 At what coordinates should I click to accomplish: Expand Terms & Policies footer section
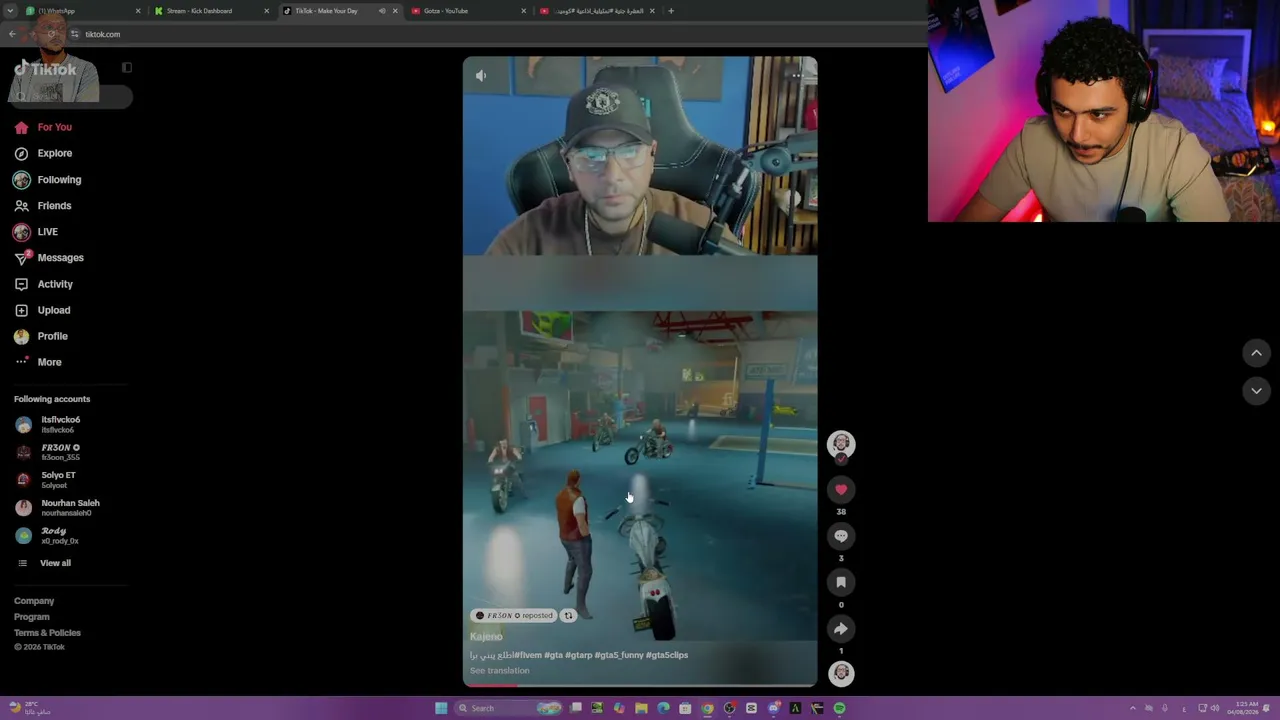(x=47, y=633)
